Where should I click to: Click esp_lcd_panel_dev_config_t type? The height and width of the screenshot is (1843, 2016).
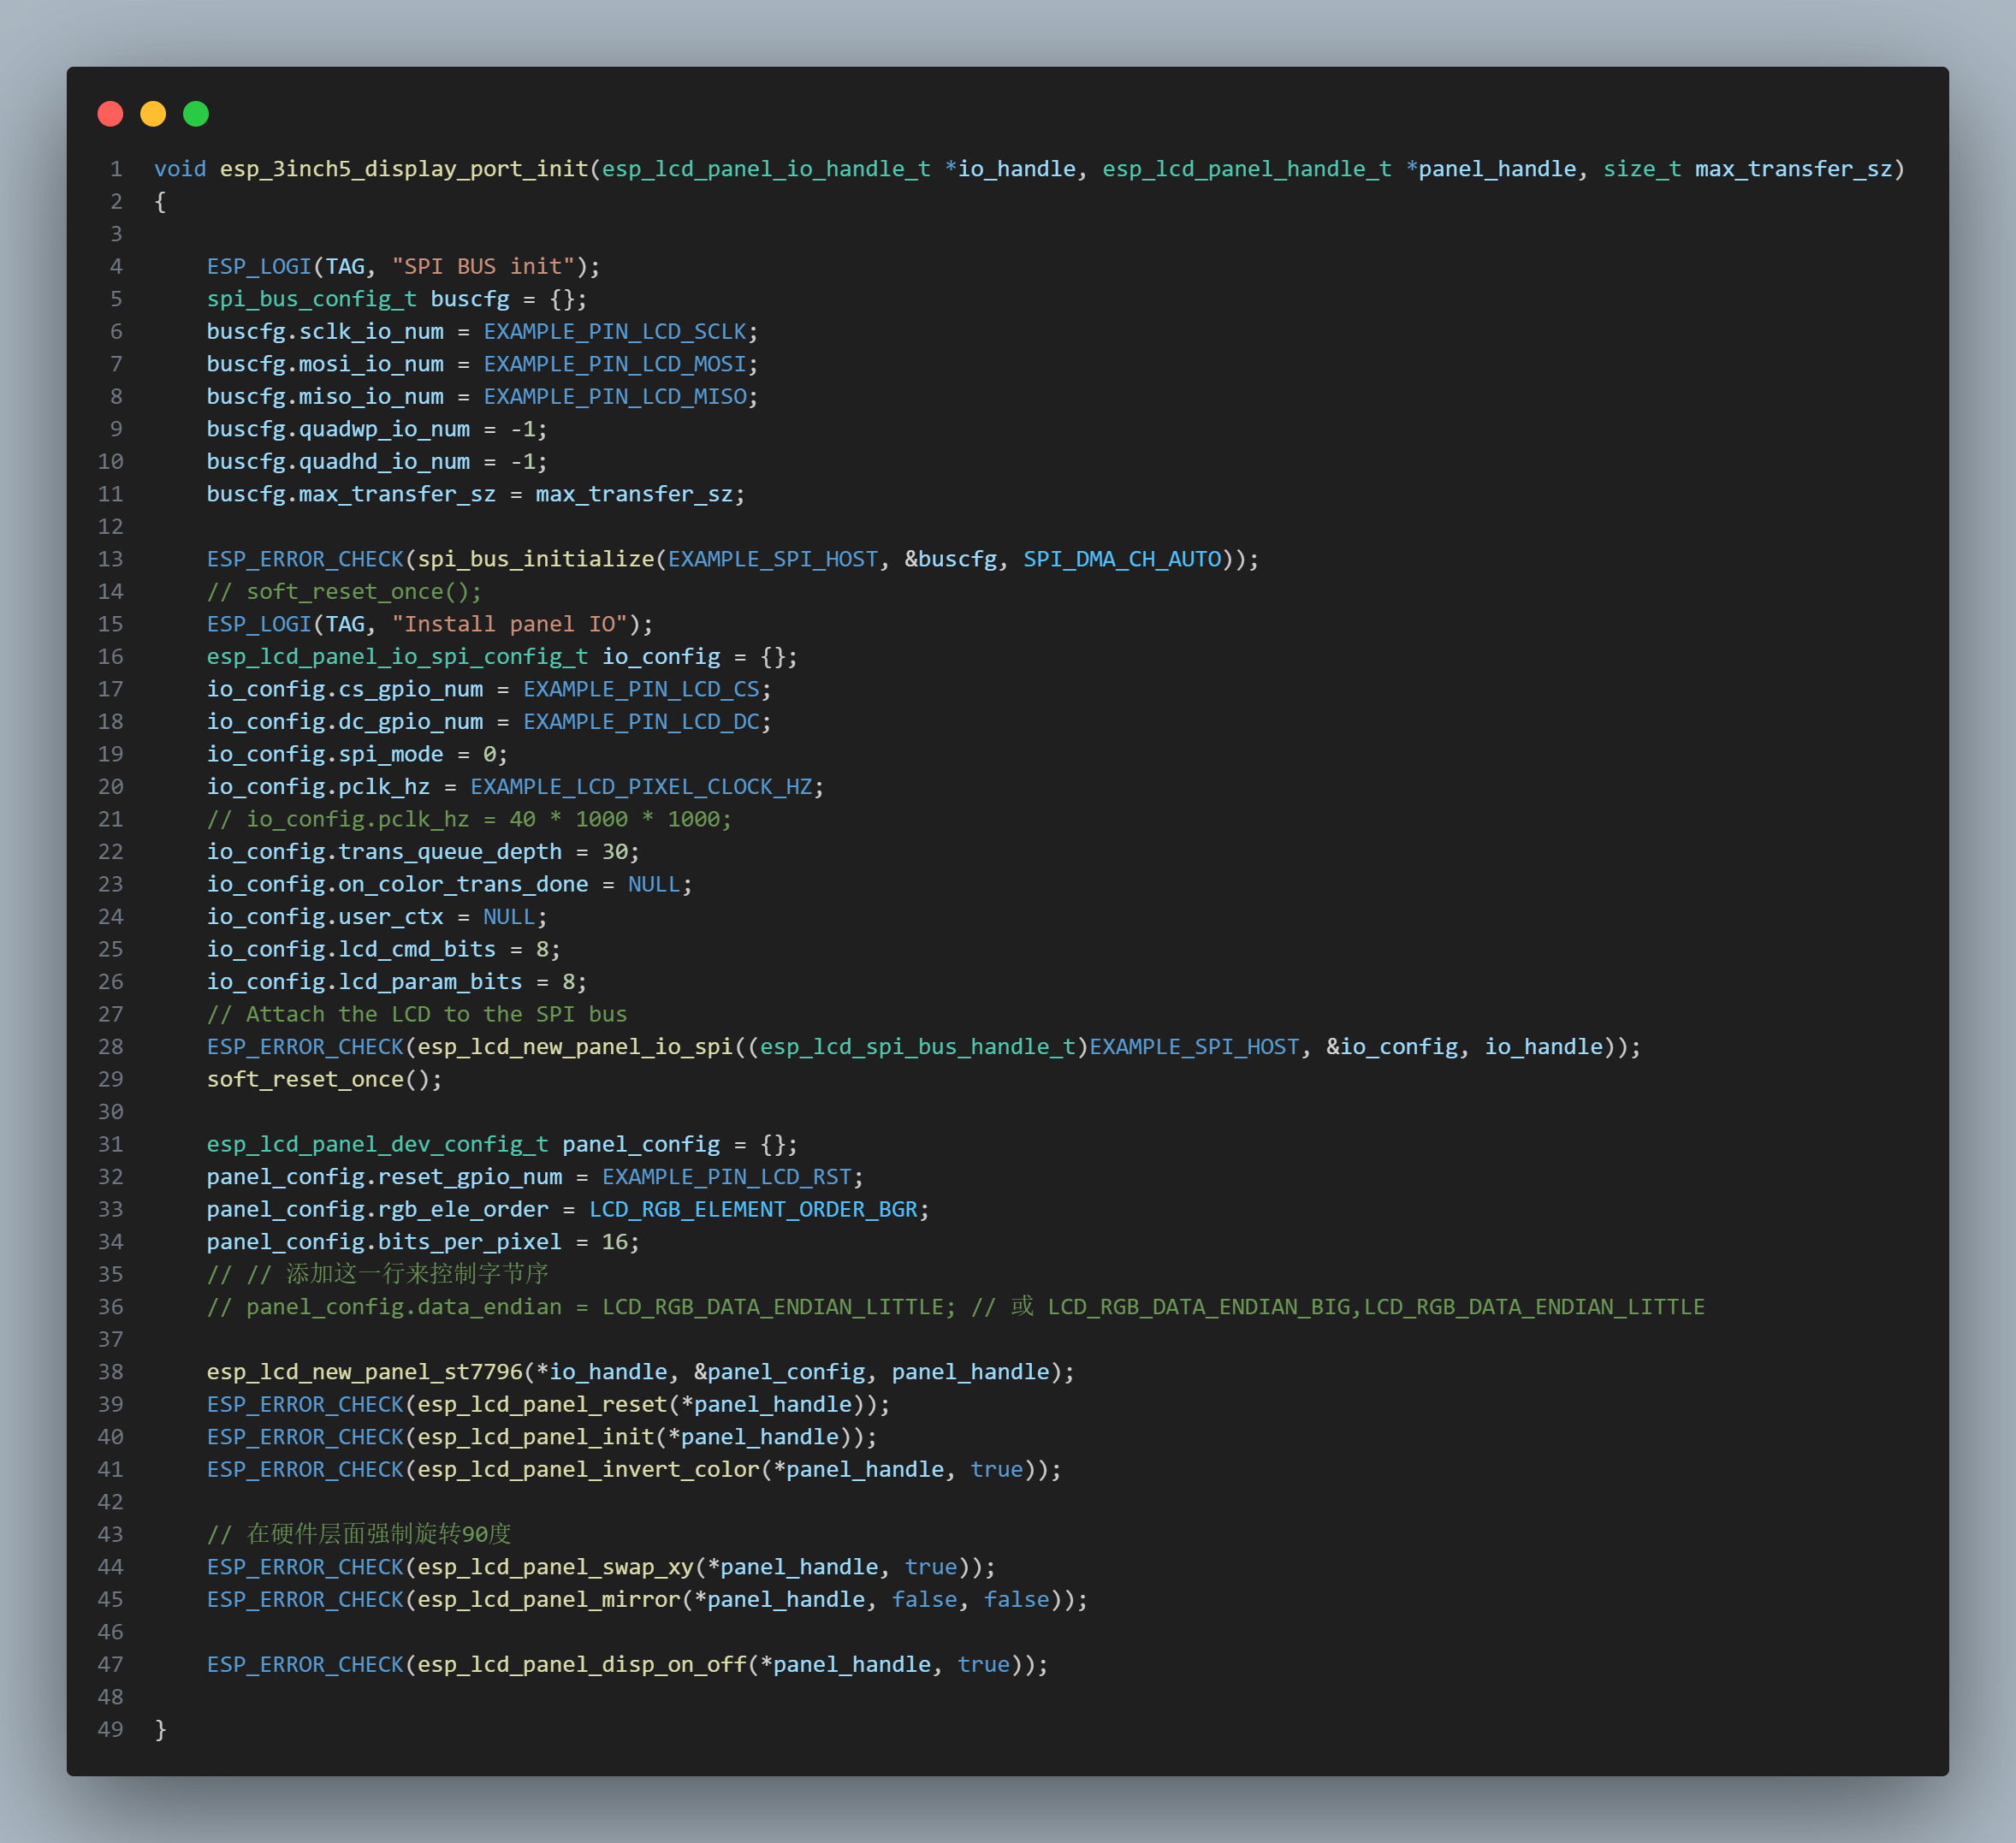click(377, 1144)
